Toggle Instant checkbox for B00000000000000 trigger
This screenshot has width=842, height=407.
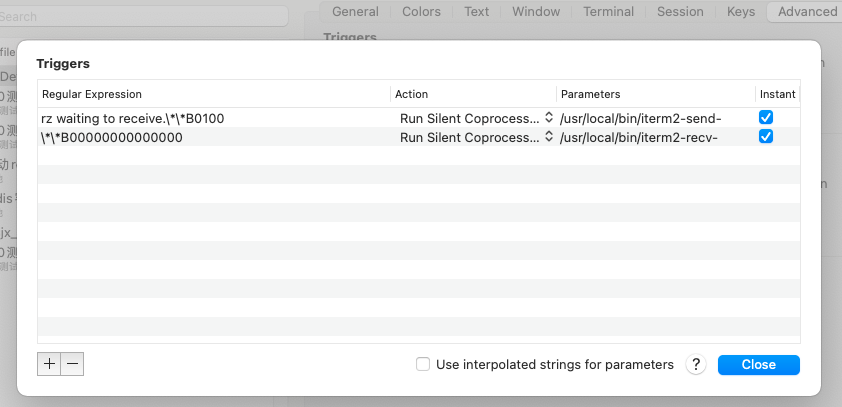pyautogui.click(x=766, y=137)
